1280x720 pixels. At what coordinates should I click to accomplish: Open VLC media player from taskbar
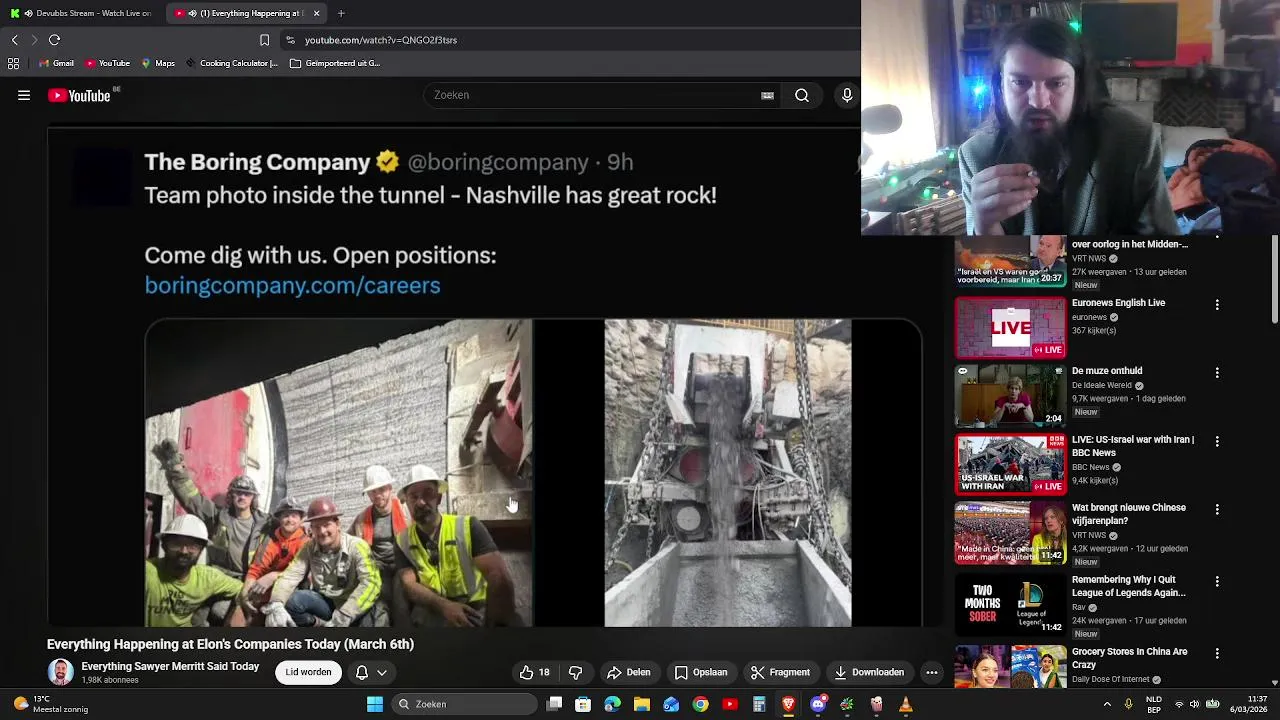click(x=905, y=704)
